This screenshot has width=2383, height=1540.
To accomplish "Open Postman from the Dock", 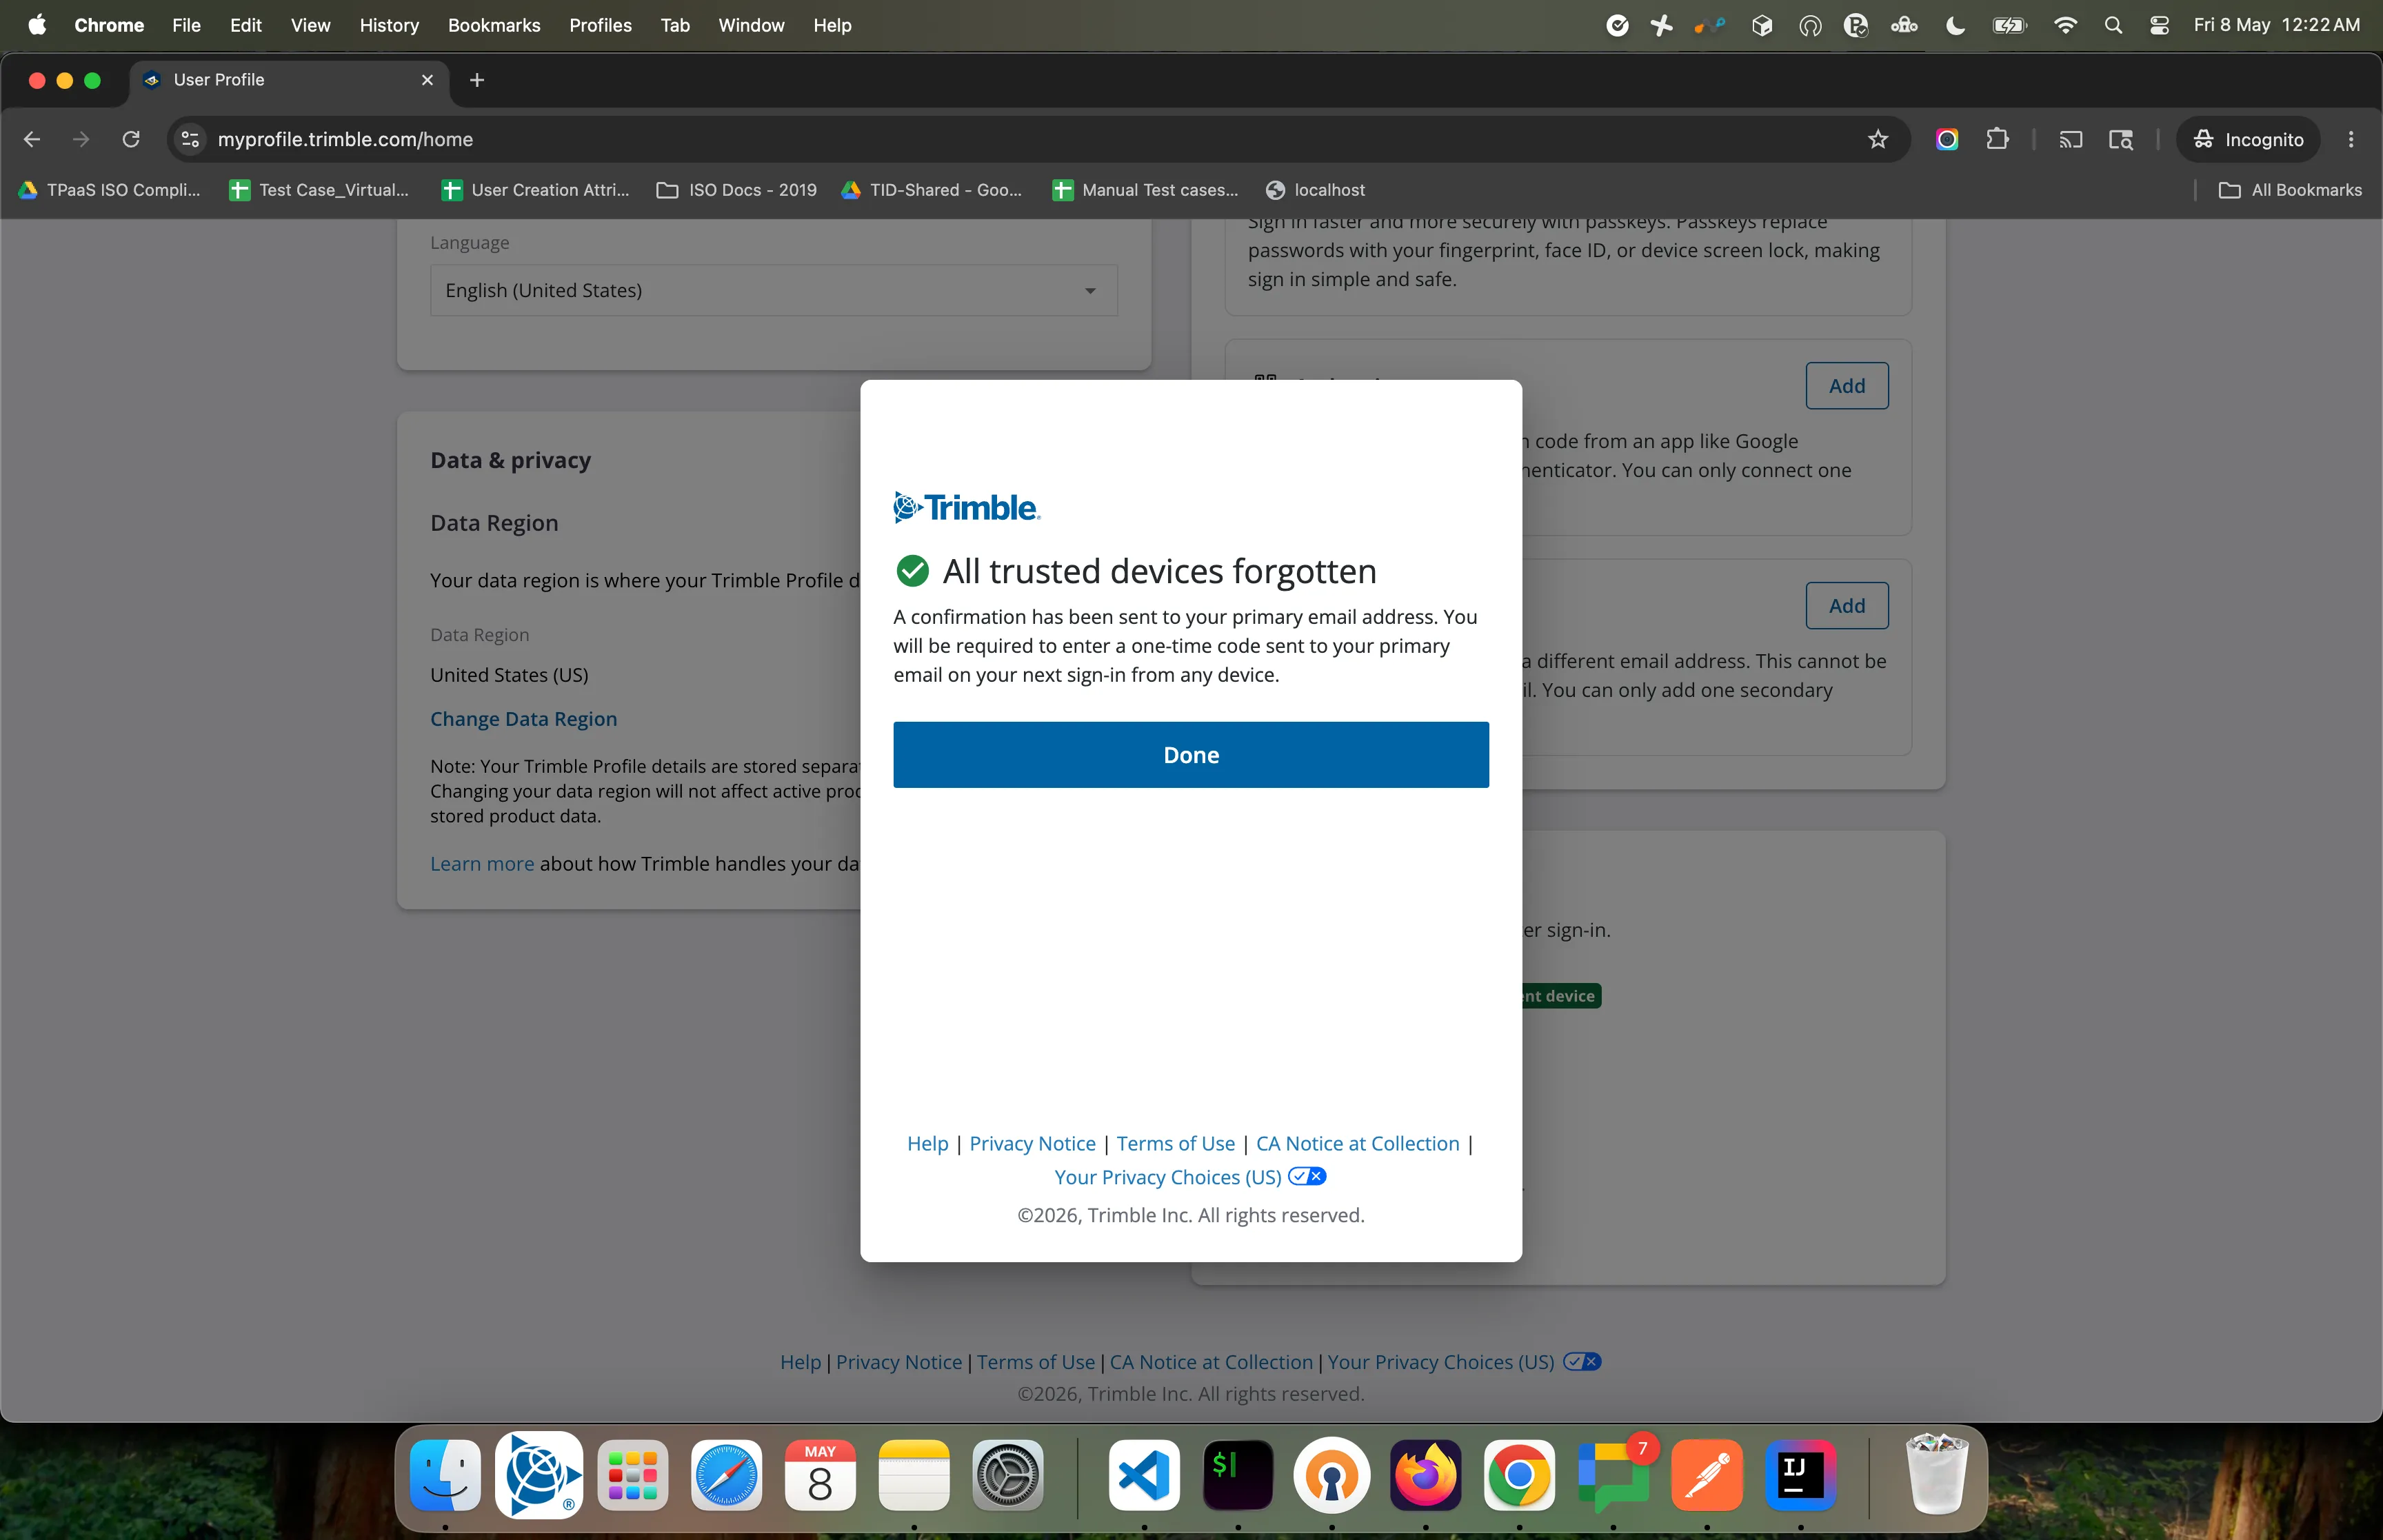I will (x=1706, y=1476).
